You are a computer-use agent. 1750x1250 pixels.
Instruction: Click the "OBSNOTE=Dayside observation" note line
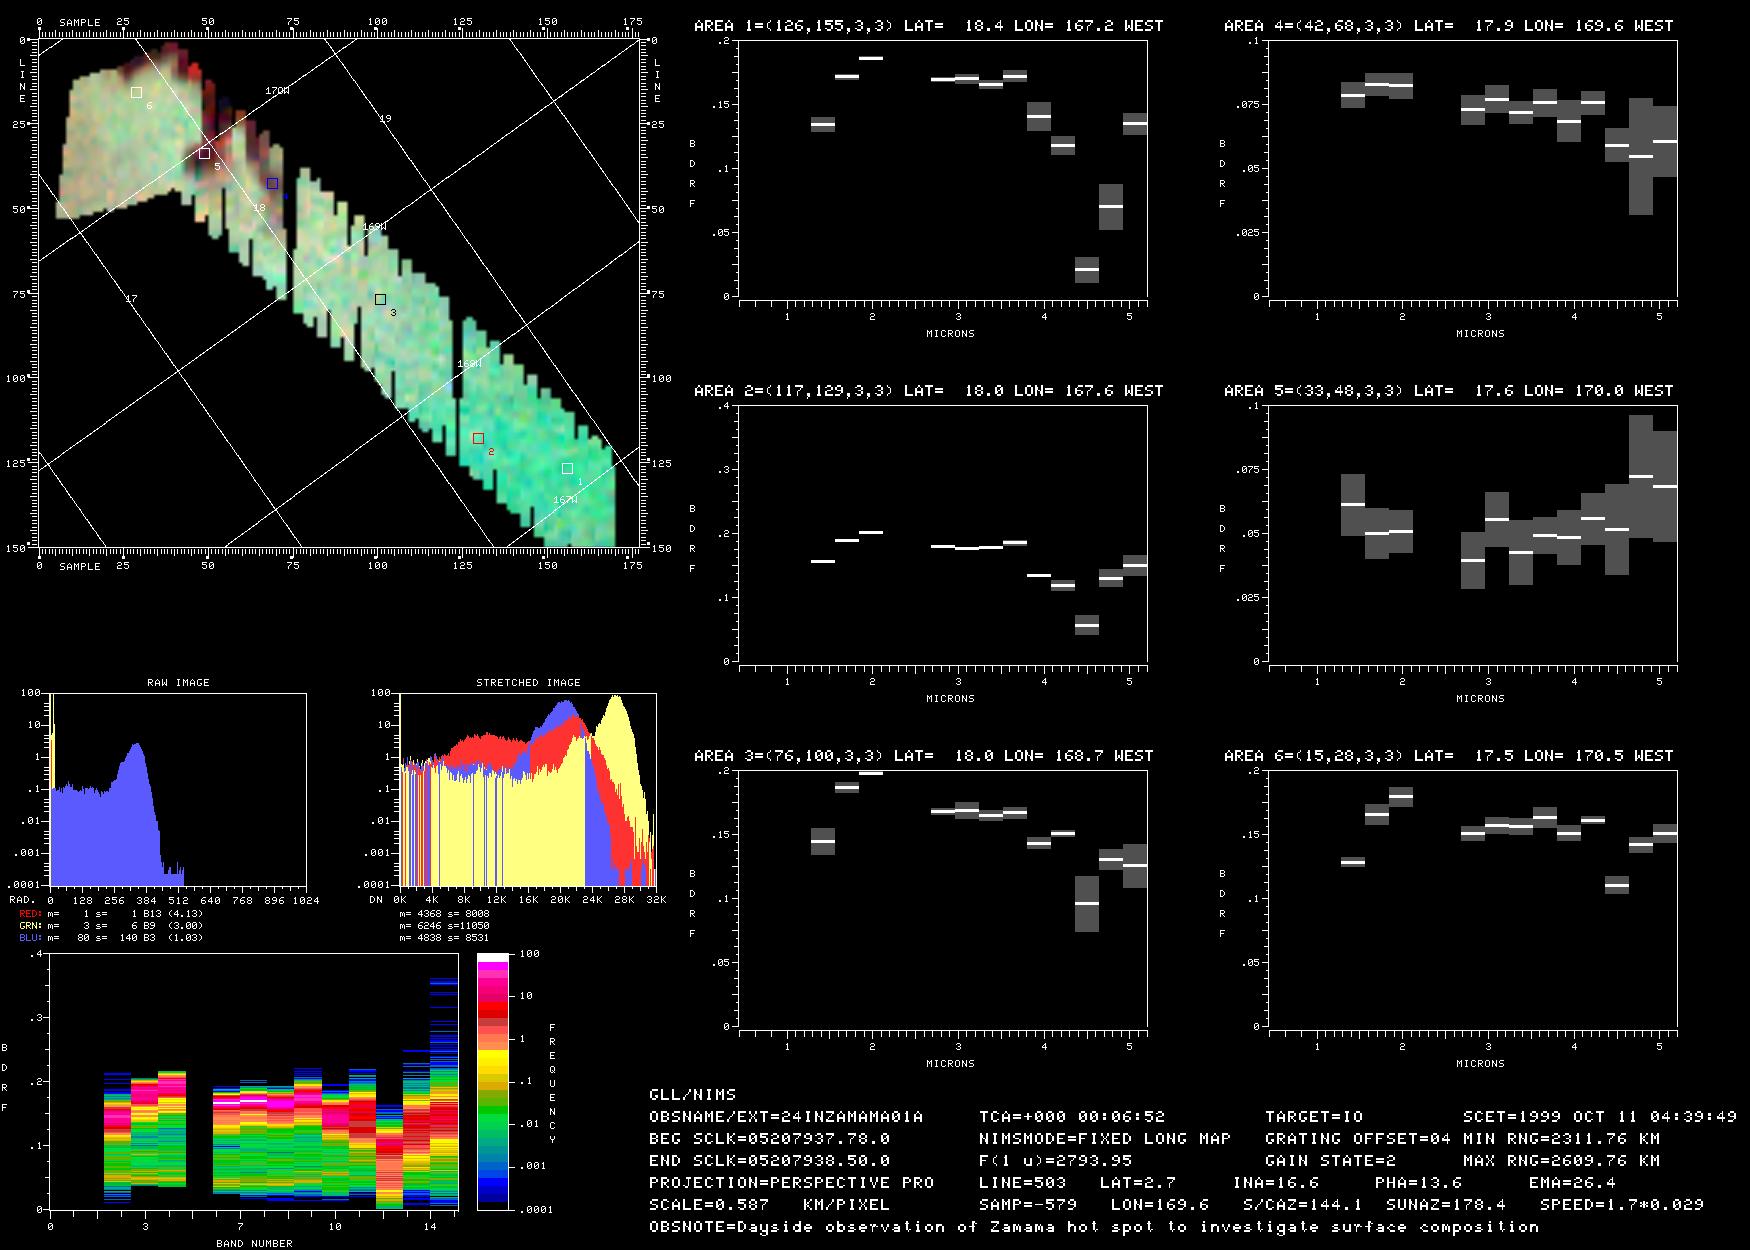pos(1094,1227)
